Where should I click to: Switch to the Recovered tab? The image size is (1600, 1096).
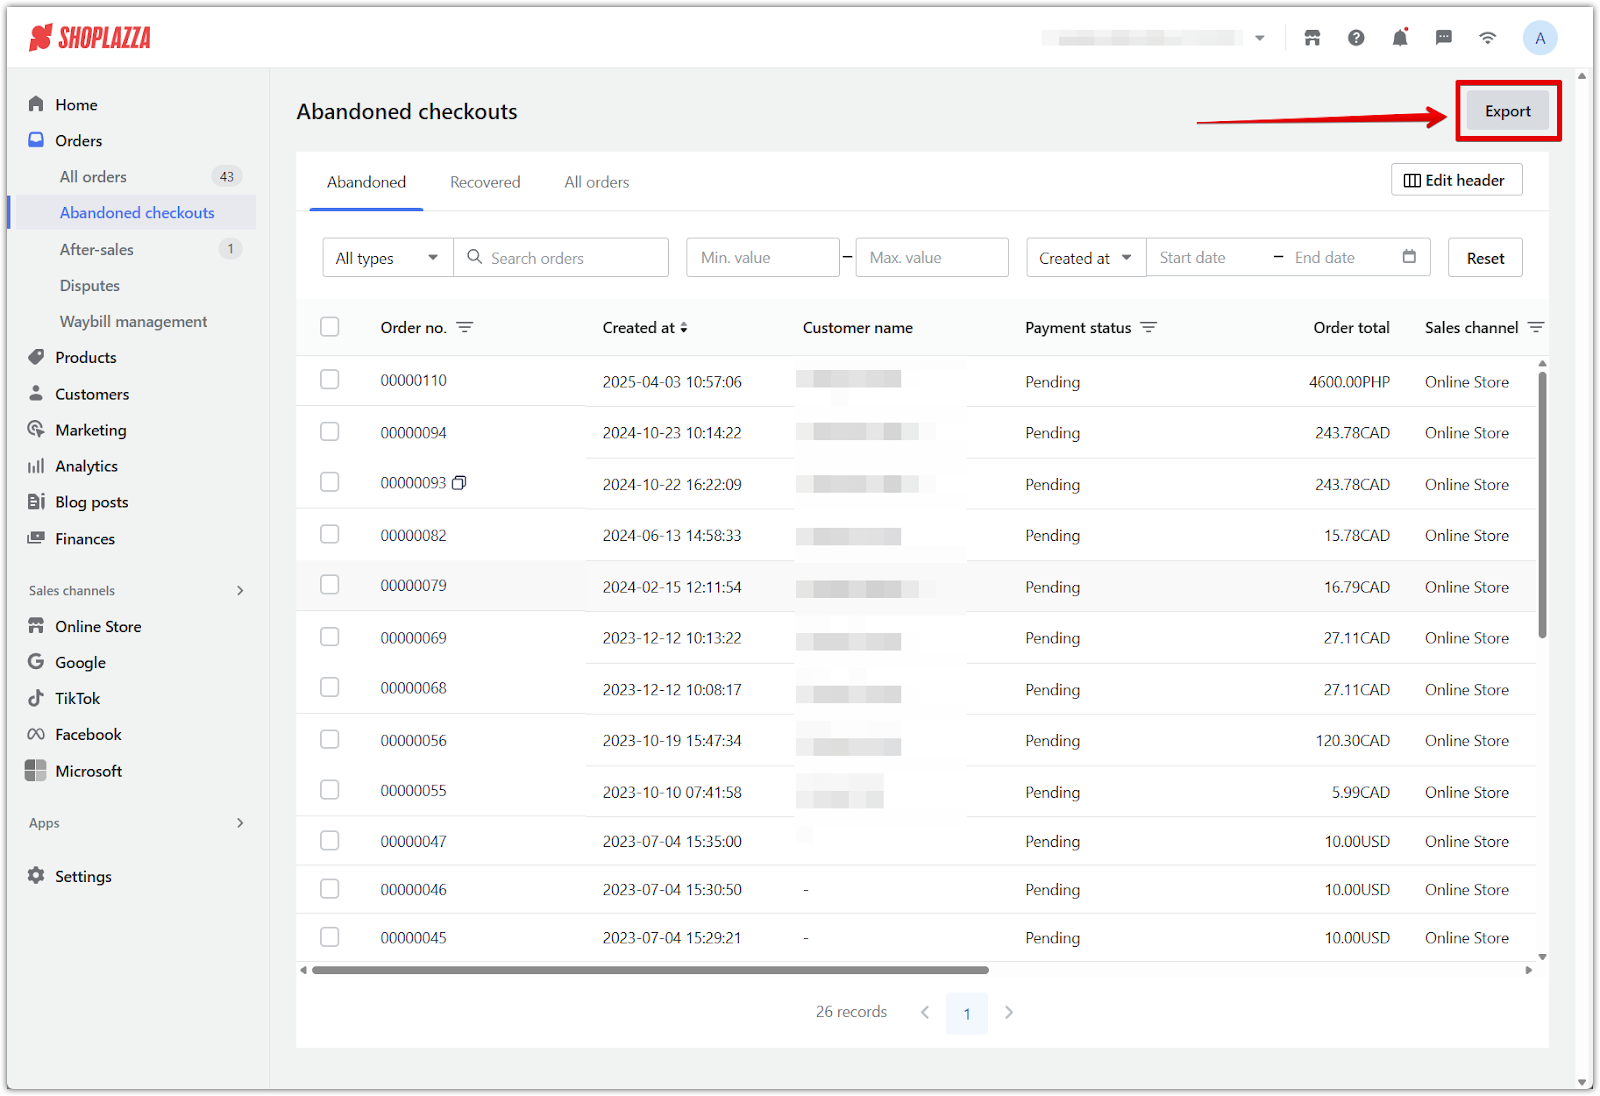point(485,182)
